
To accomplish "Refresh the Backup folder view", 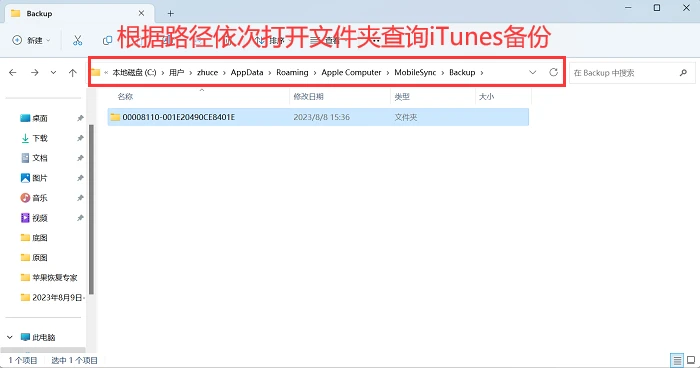I will tap(553, 72).
